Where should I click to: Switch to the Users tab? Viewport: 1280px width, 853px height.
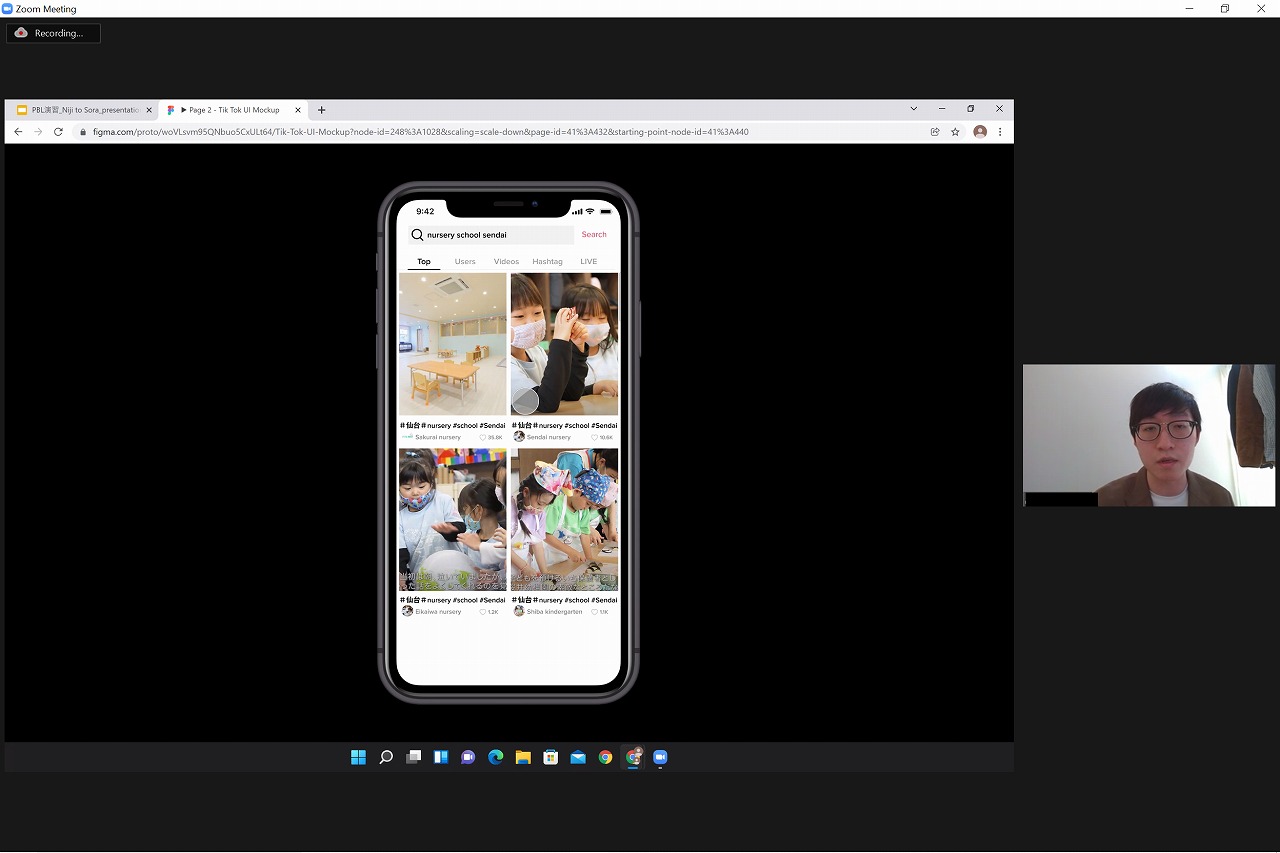[465, 262]
